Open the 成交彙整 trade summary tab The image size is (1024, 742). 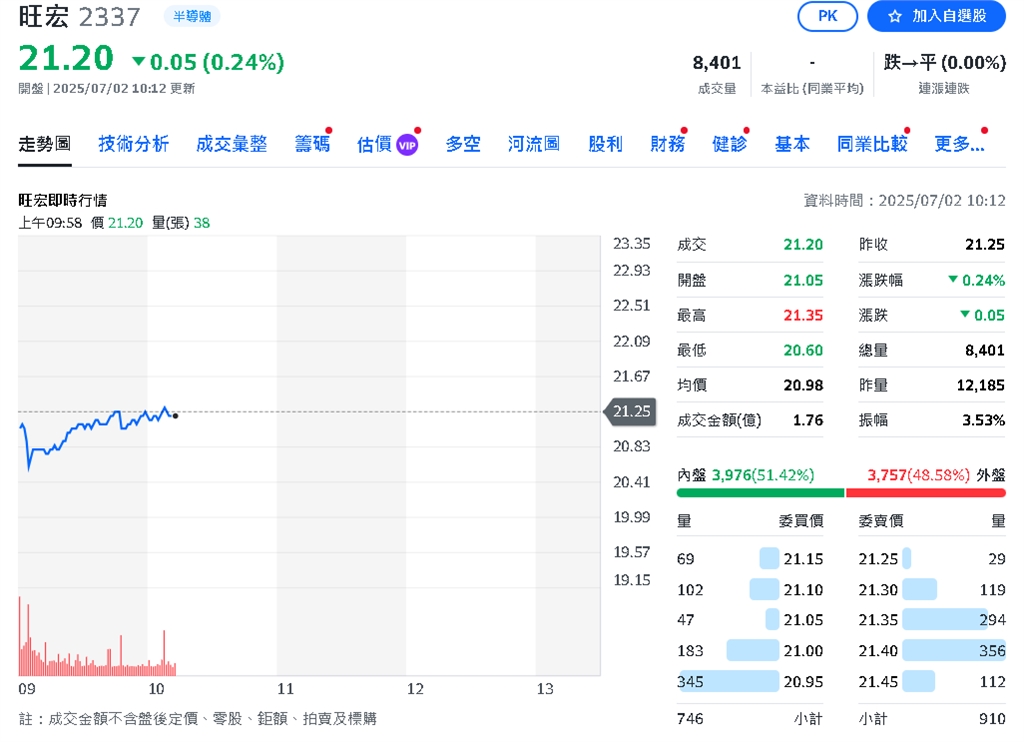tap(232, 143)
